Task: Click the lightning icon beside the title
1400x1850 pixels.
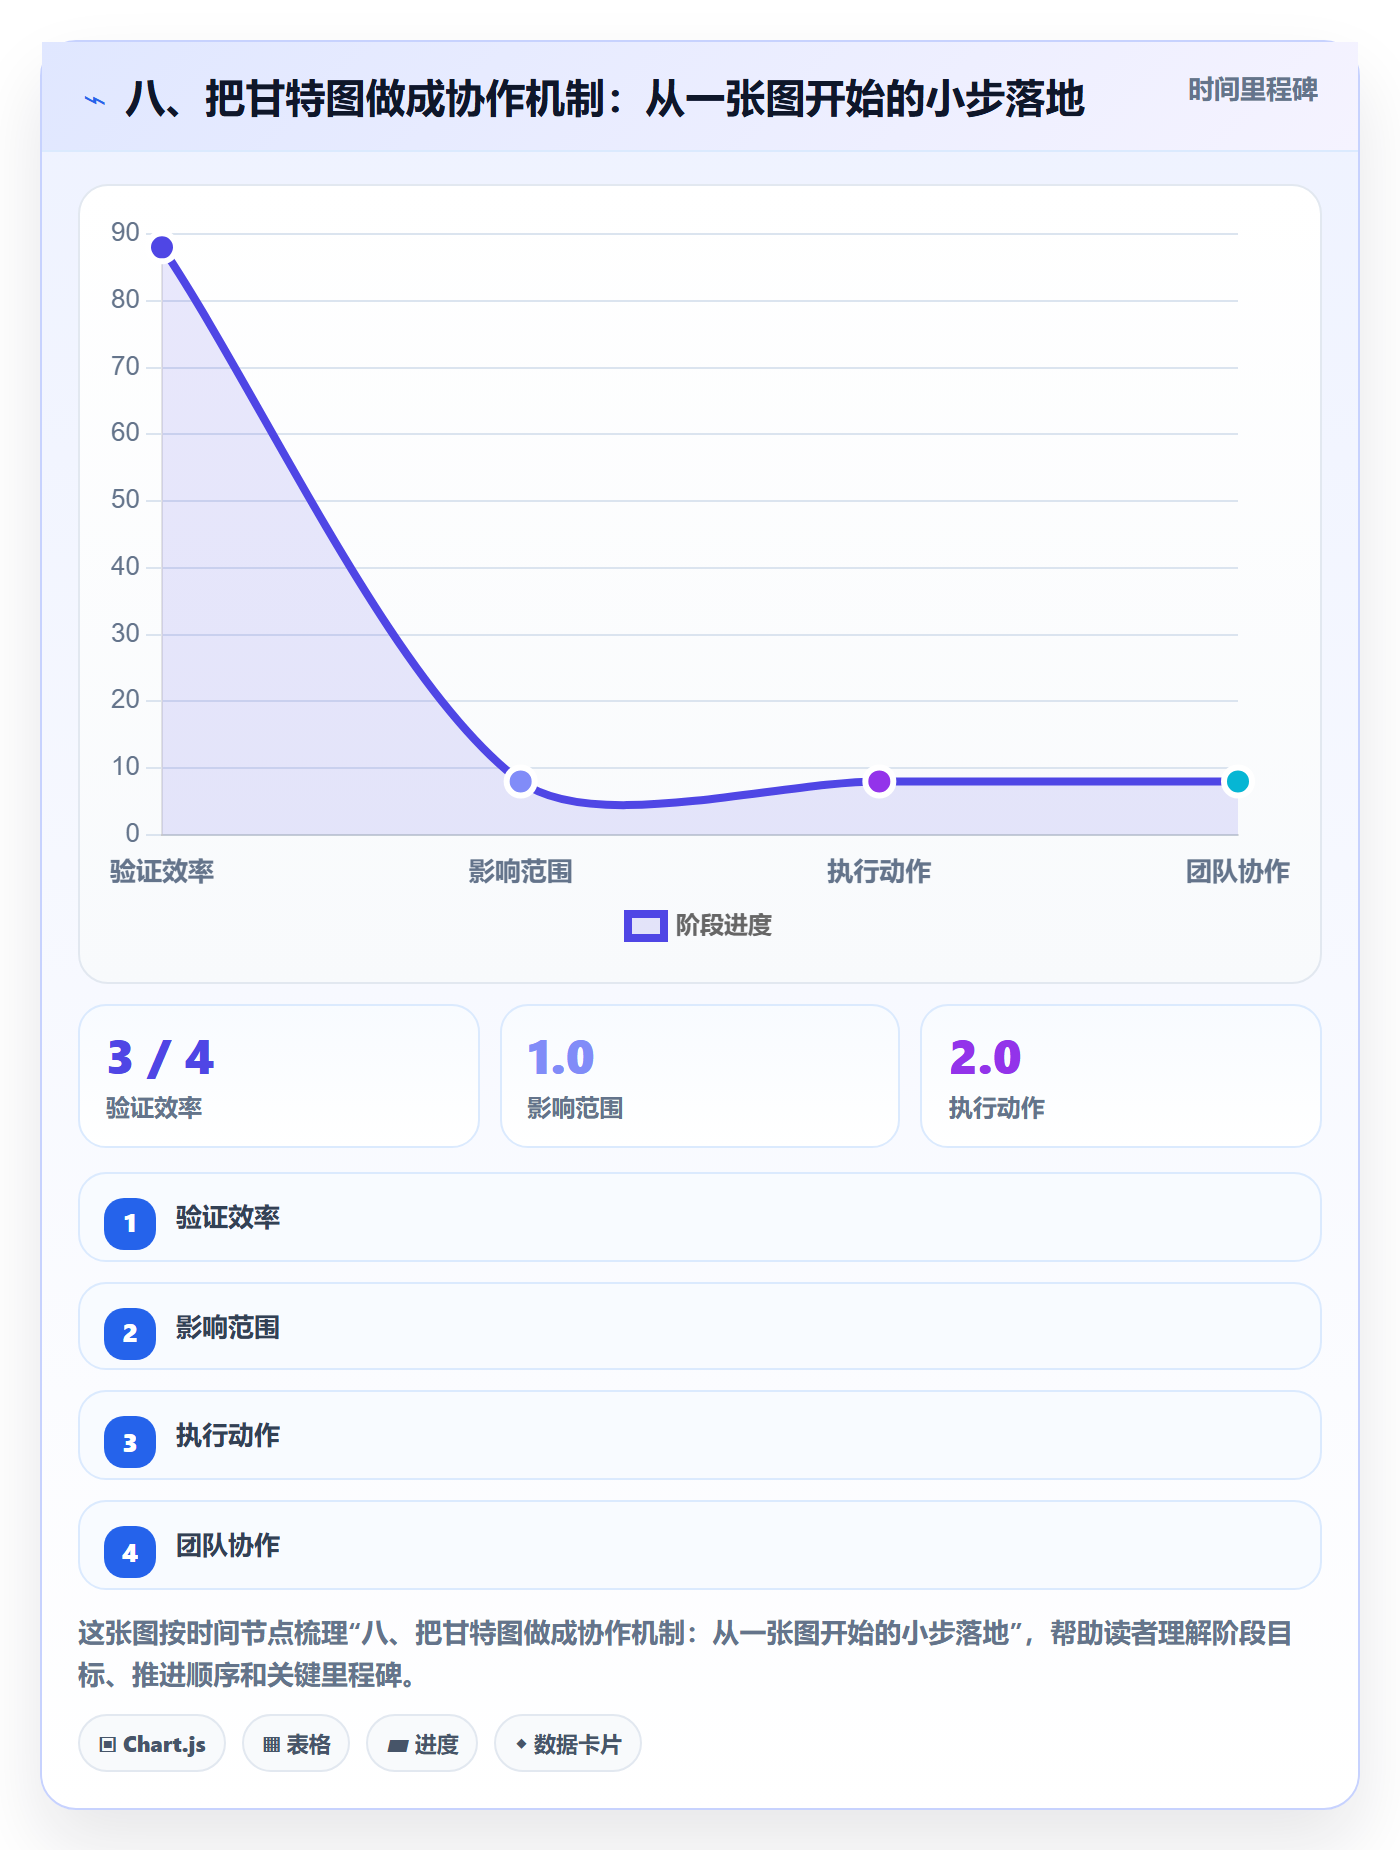Action: pyautogui.click(x=95, y=100)
